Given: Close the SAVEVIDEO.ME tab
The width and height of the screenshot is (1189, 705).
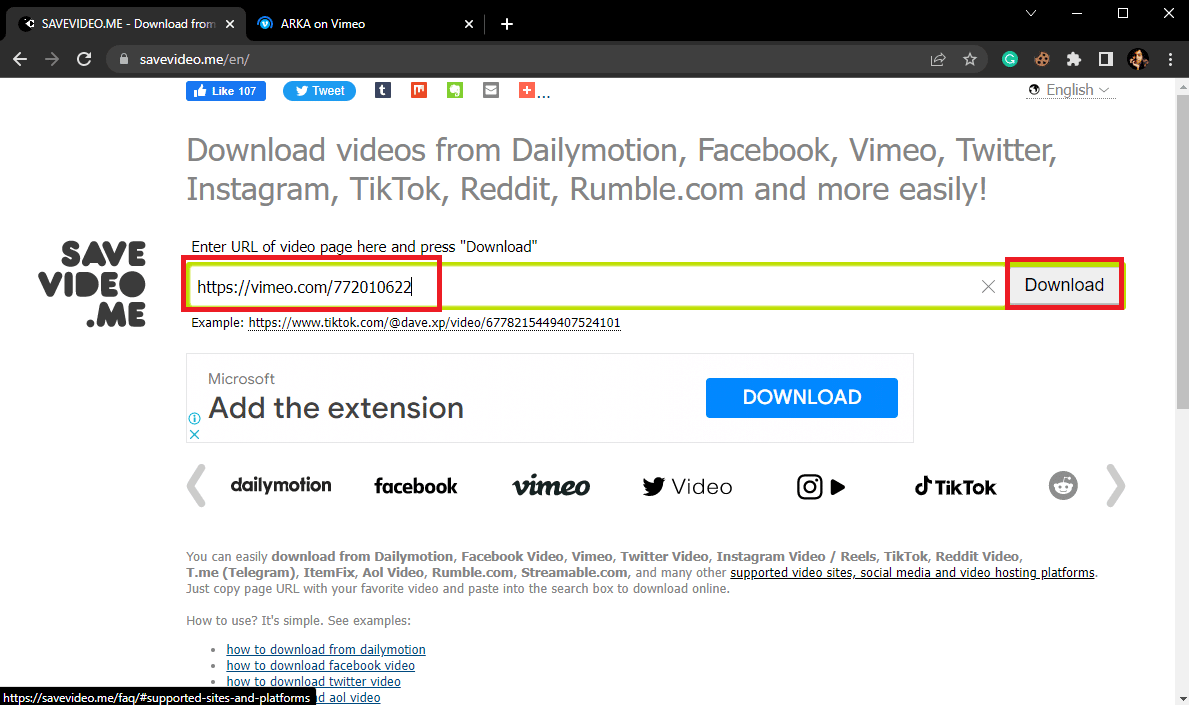Looking at the screenshot, I should click(230, 24).
